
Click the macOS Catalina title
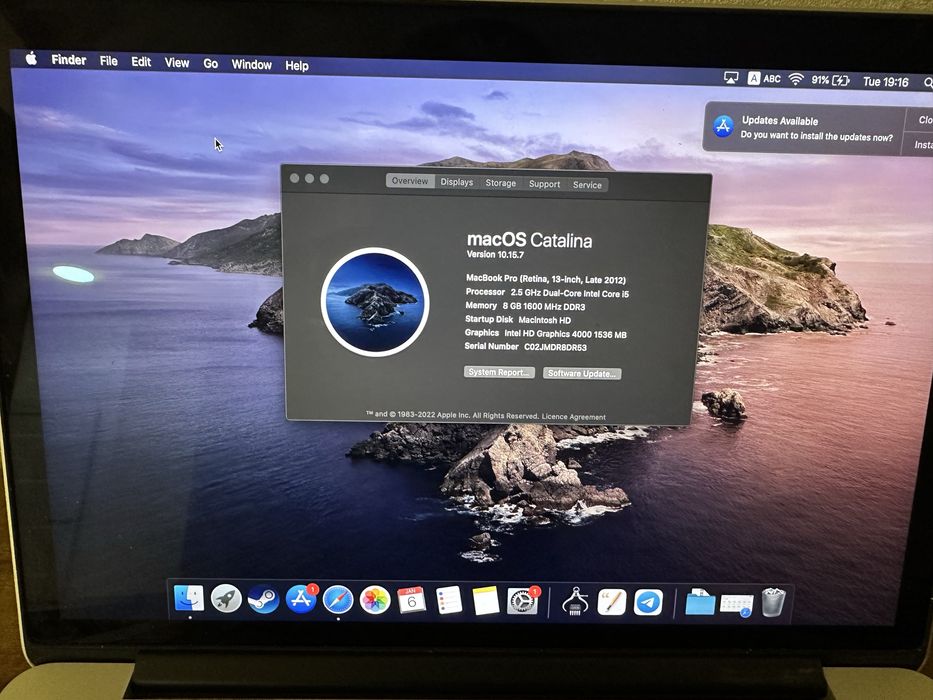pos(529,240)
